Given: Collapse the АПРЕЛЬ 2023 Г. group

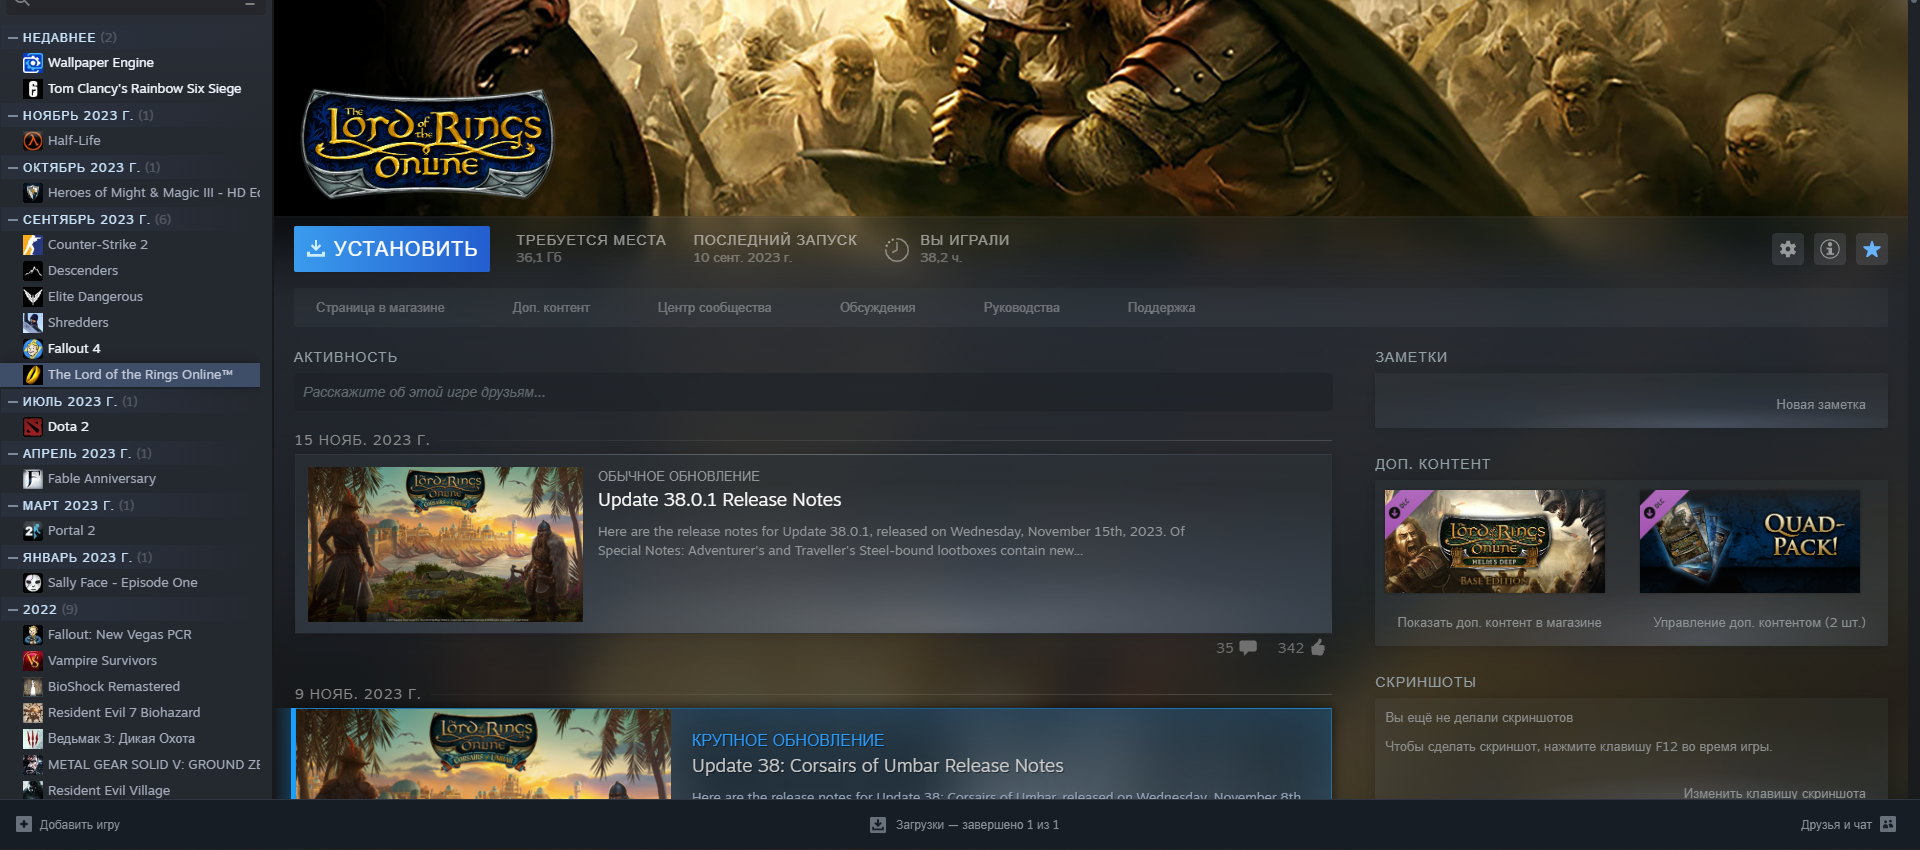Looking at the screenshot, I should click(13, 454).
